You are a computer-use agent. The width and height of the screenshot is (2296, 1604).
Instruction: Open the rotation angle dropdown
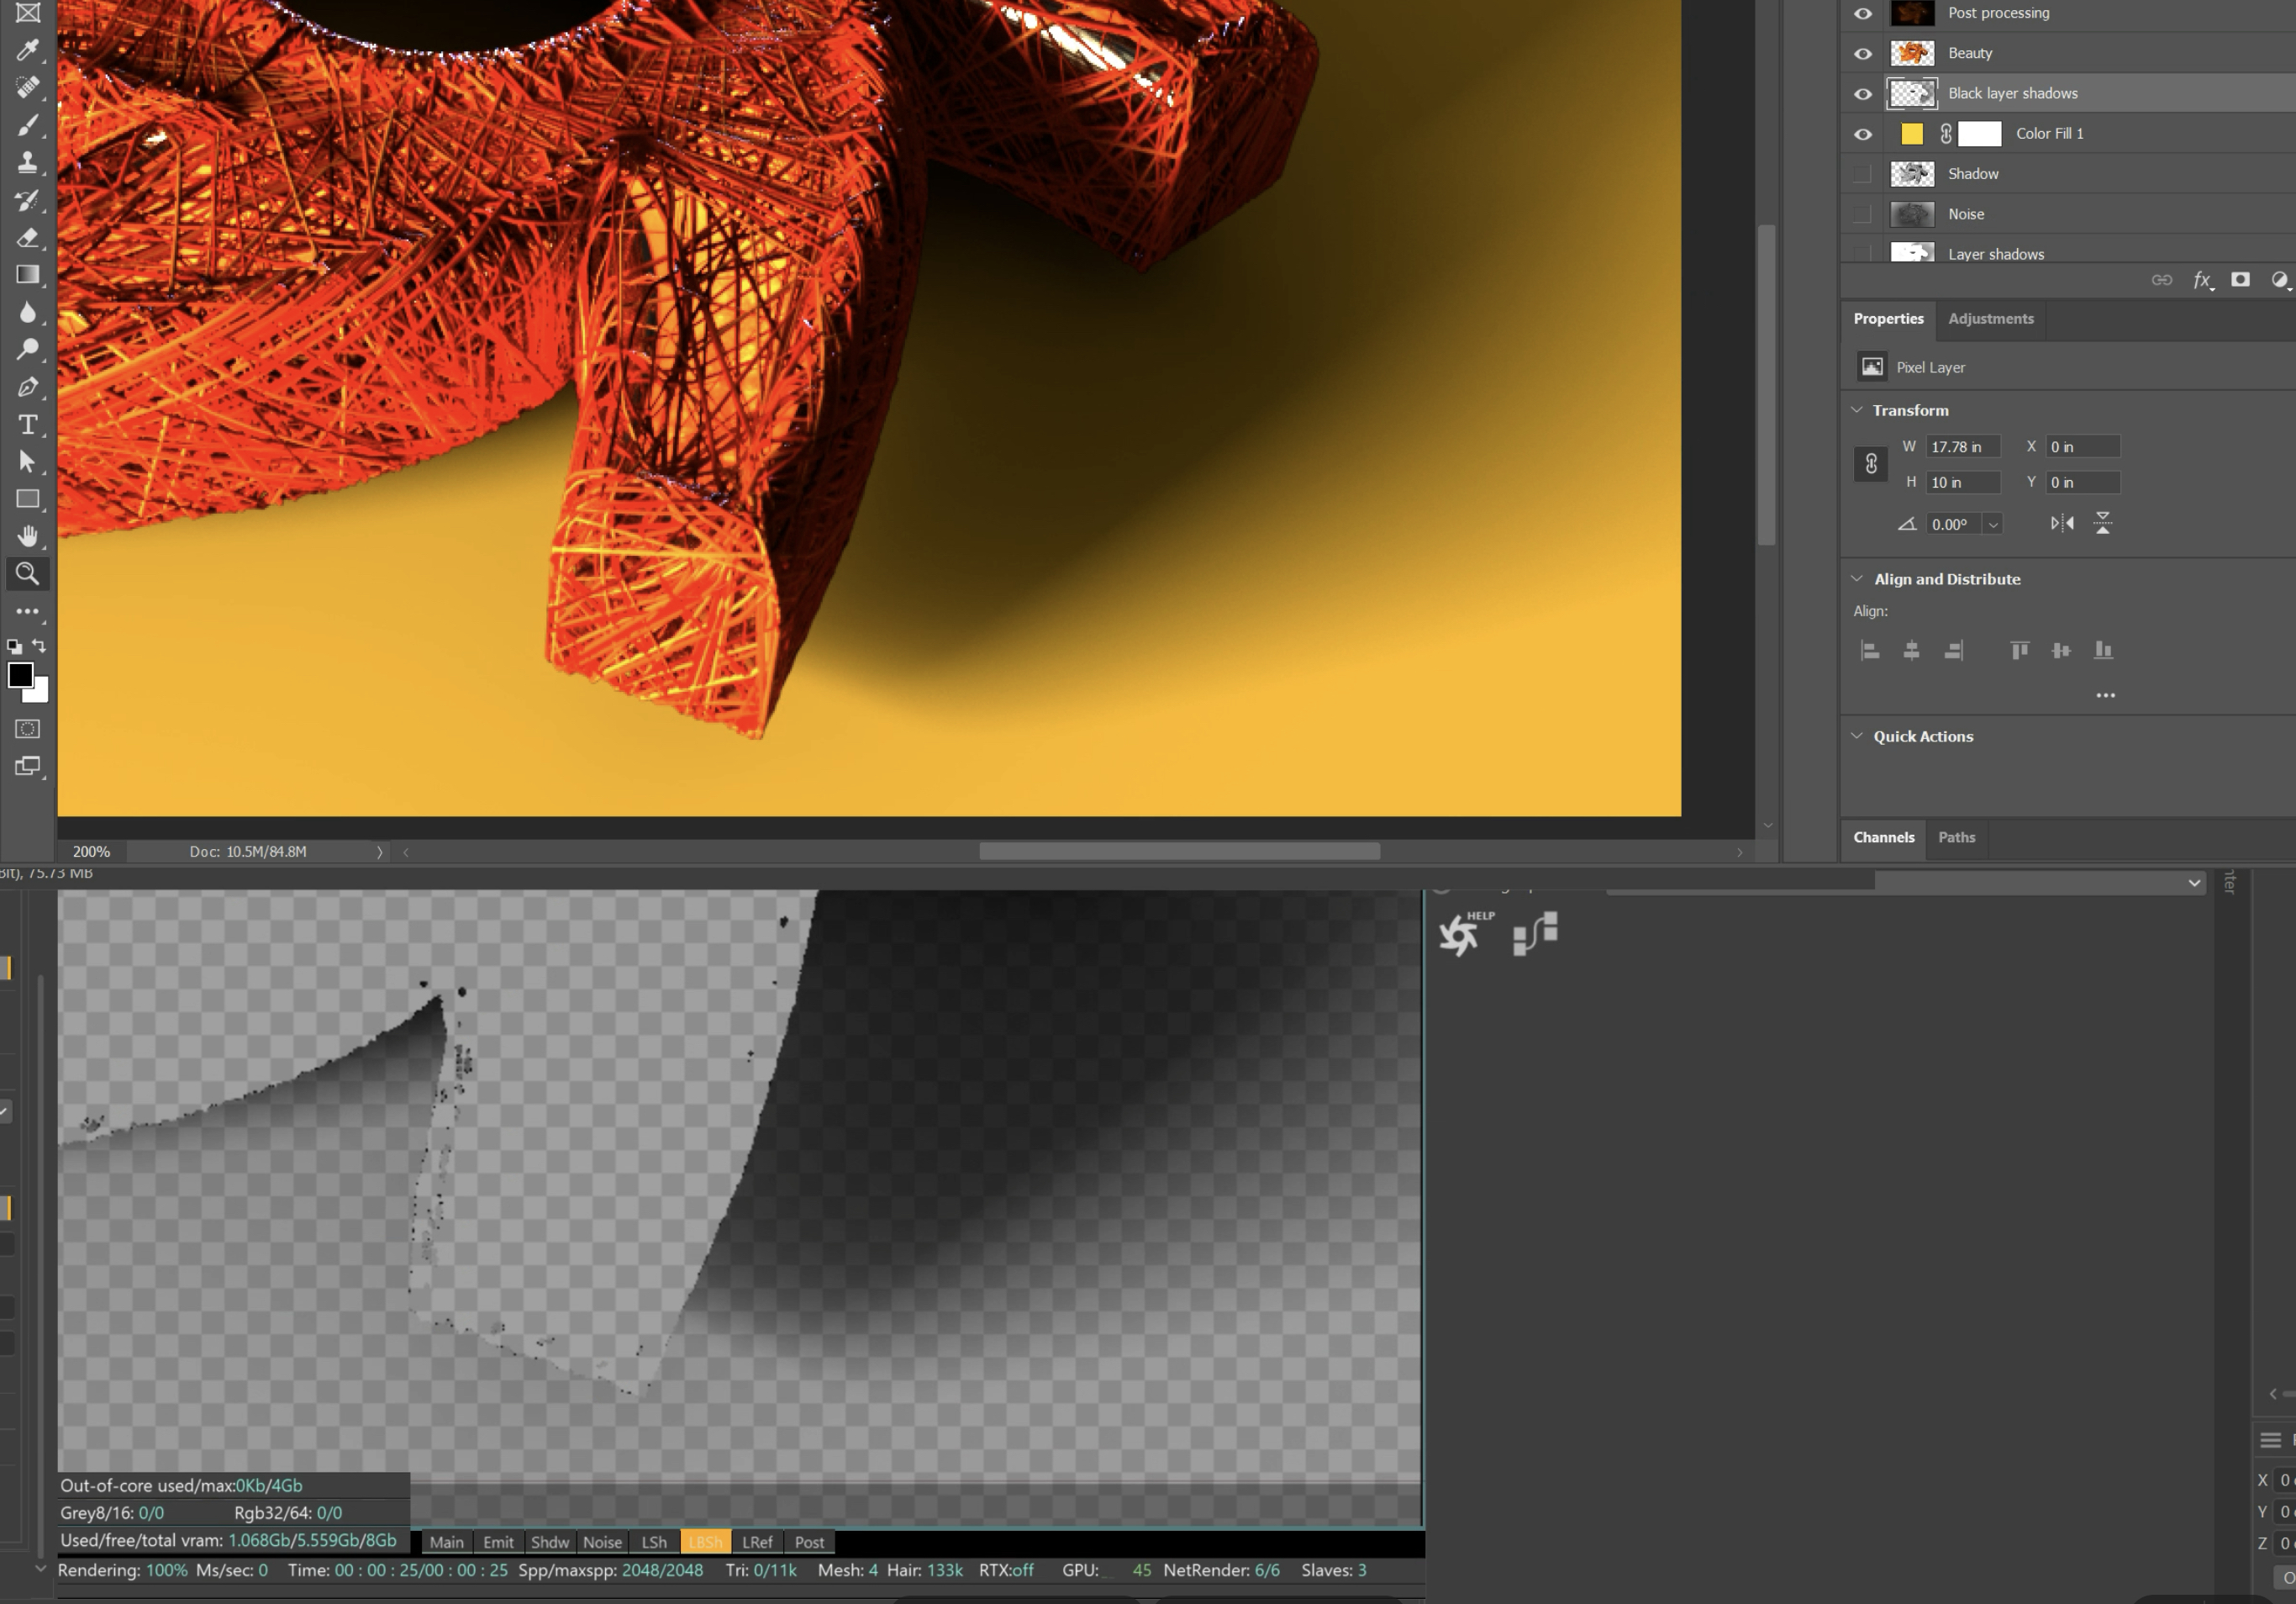(x=1993, y=524)
